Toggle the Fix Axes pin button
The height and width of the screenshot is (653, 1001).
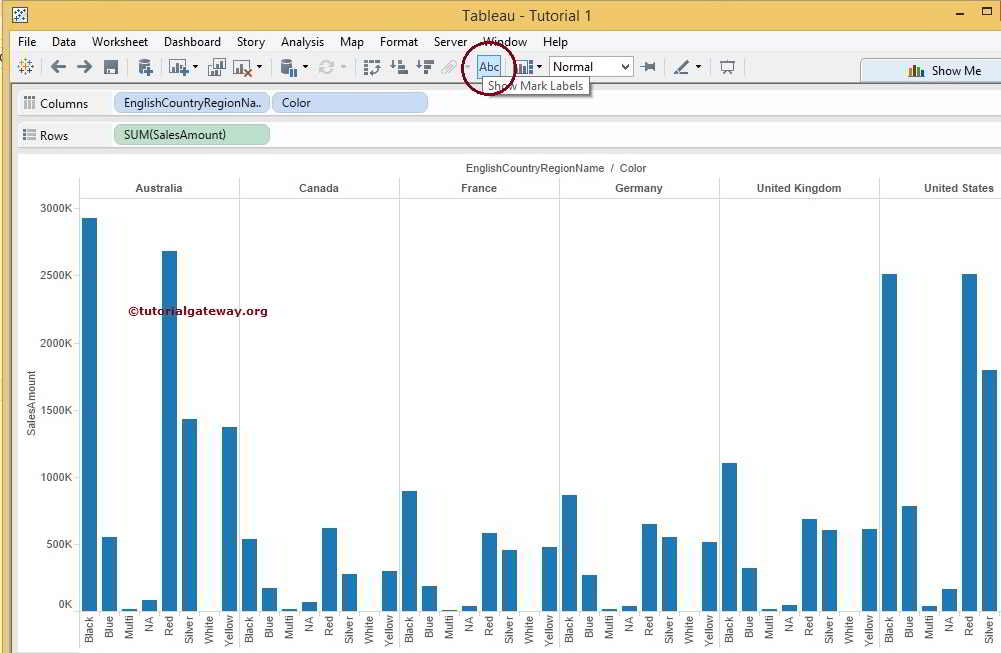point(648,67)
